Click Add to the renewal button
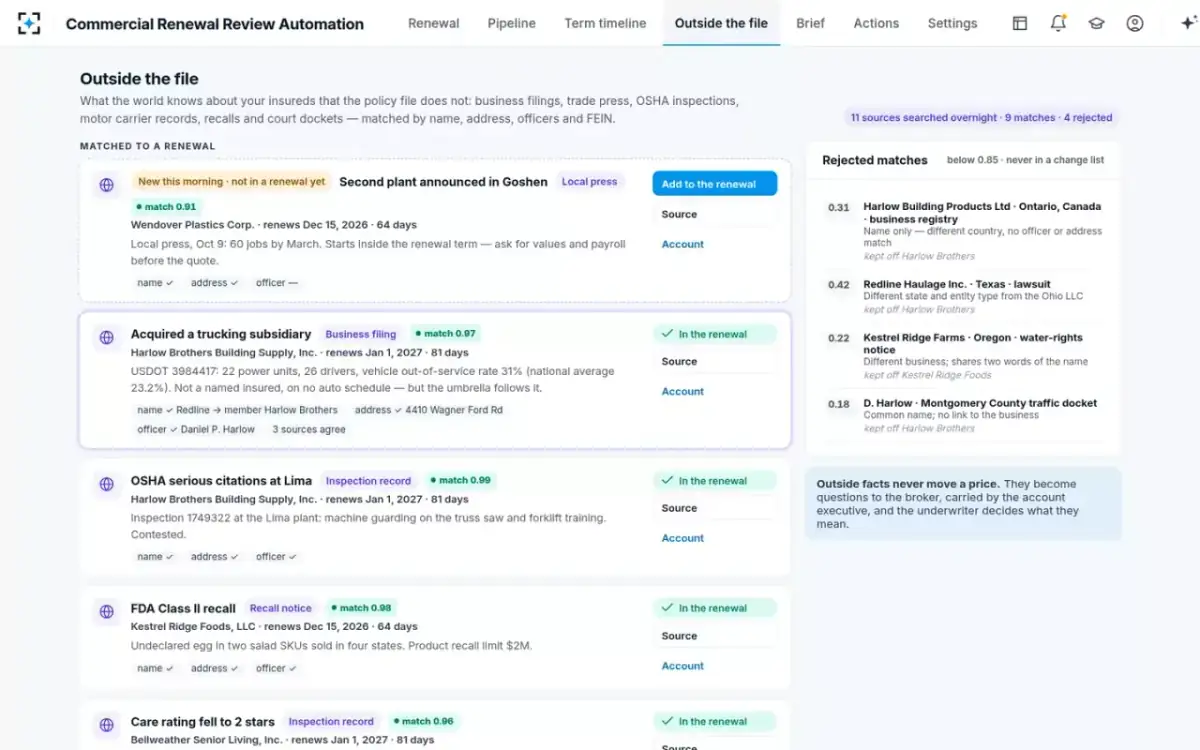Viewport: 1200px width, 750px height. click(714, 184)
